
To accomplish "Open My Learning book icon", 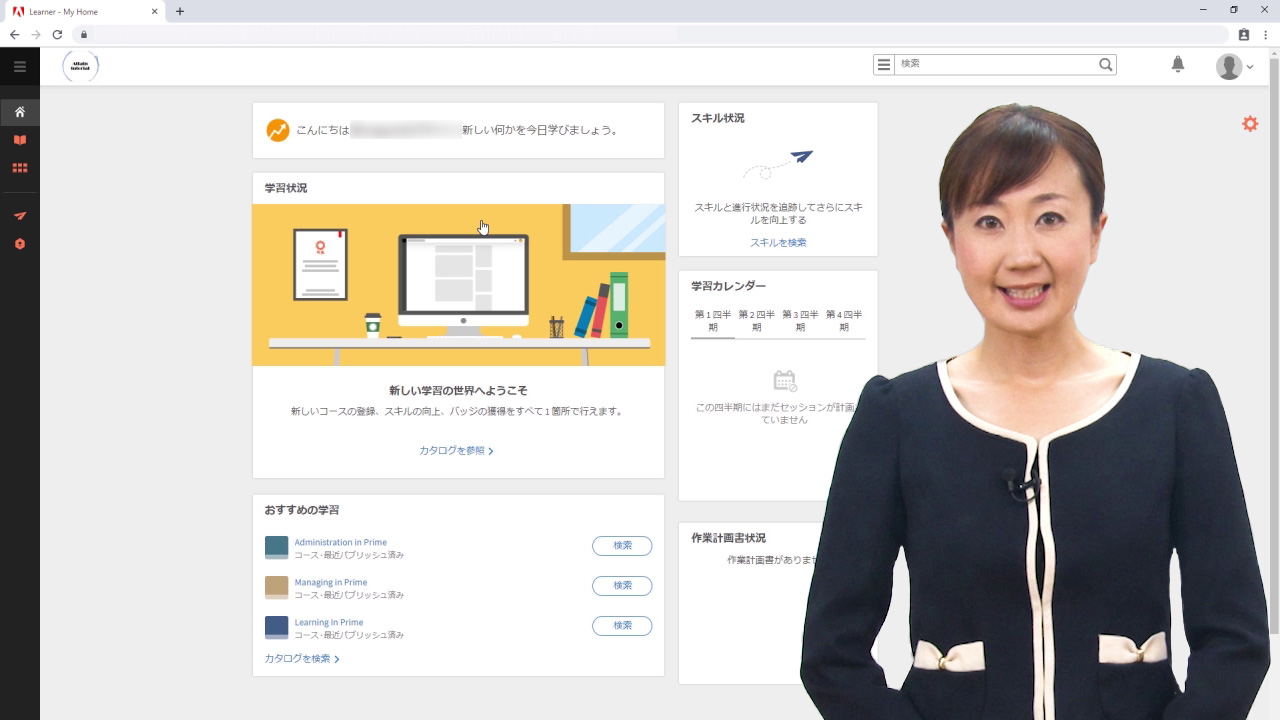I will click(x=20, y=140).
